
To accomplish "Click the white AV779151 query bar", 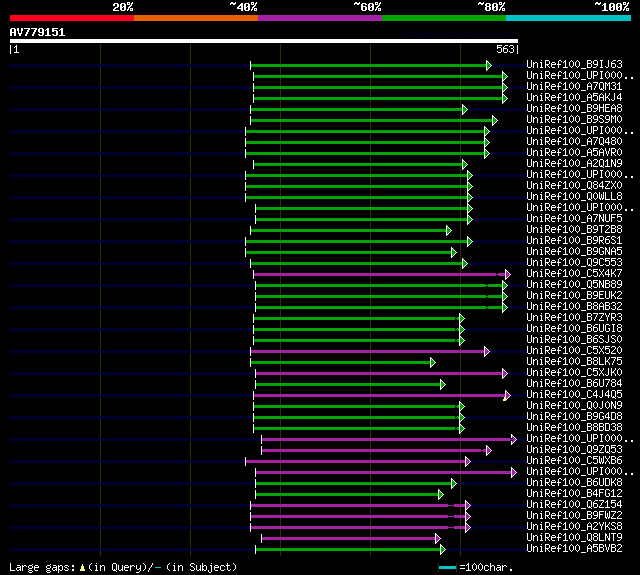I will coord(264,41).
